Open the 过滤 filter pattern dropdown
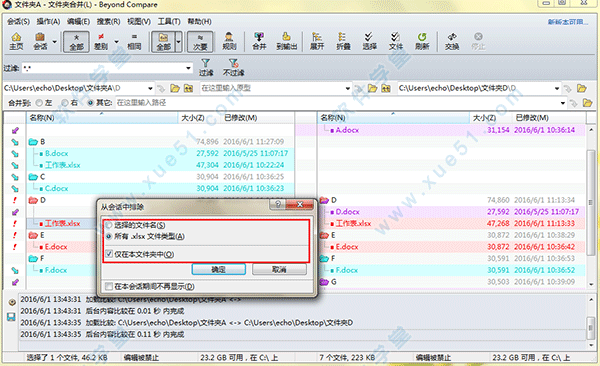600x366 pixels. pos(188,68)
